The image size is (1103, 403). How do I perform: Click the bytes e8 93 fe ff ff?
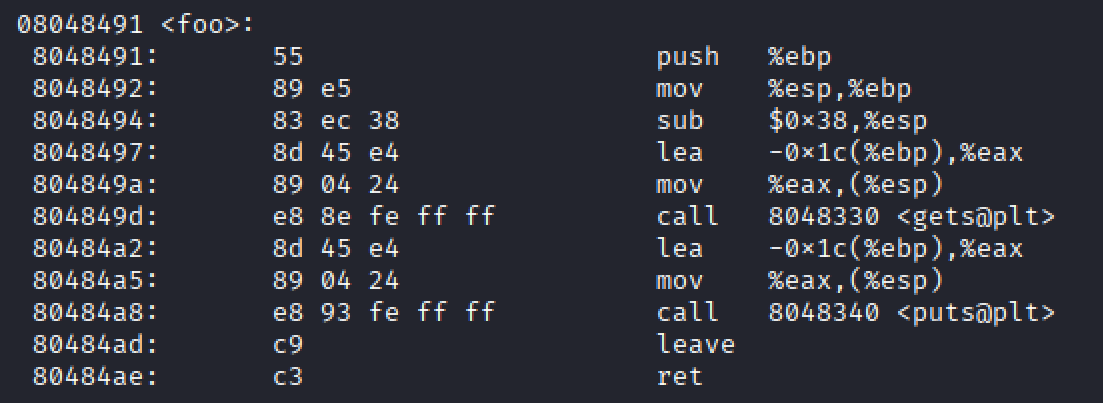point(383,312)
